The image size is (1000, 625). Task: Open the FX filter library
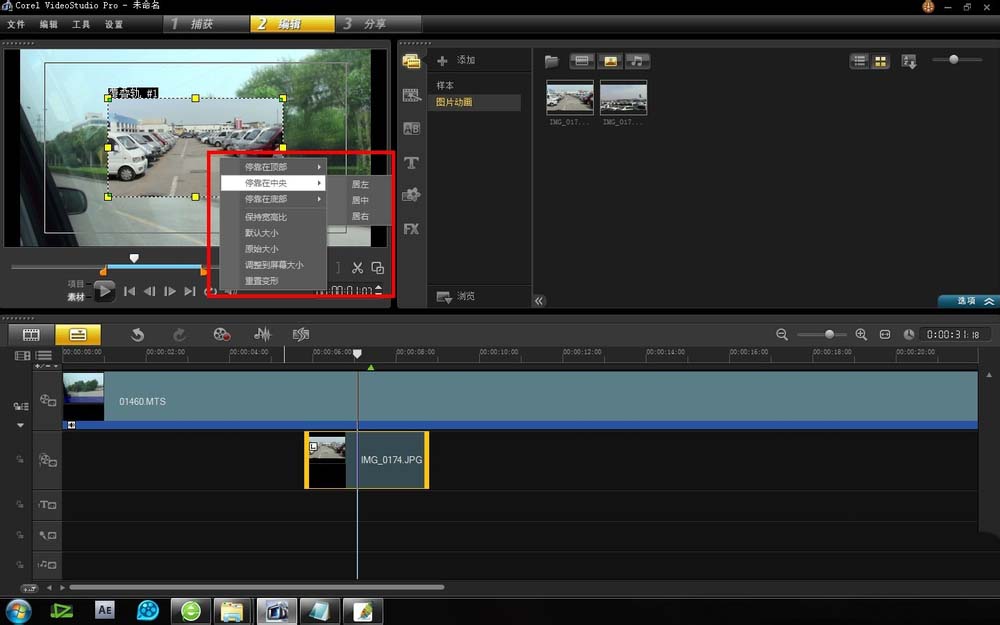click(x=411, y=229)
